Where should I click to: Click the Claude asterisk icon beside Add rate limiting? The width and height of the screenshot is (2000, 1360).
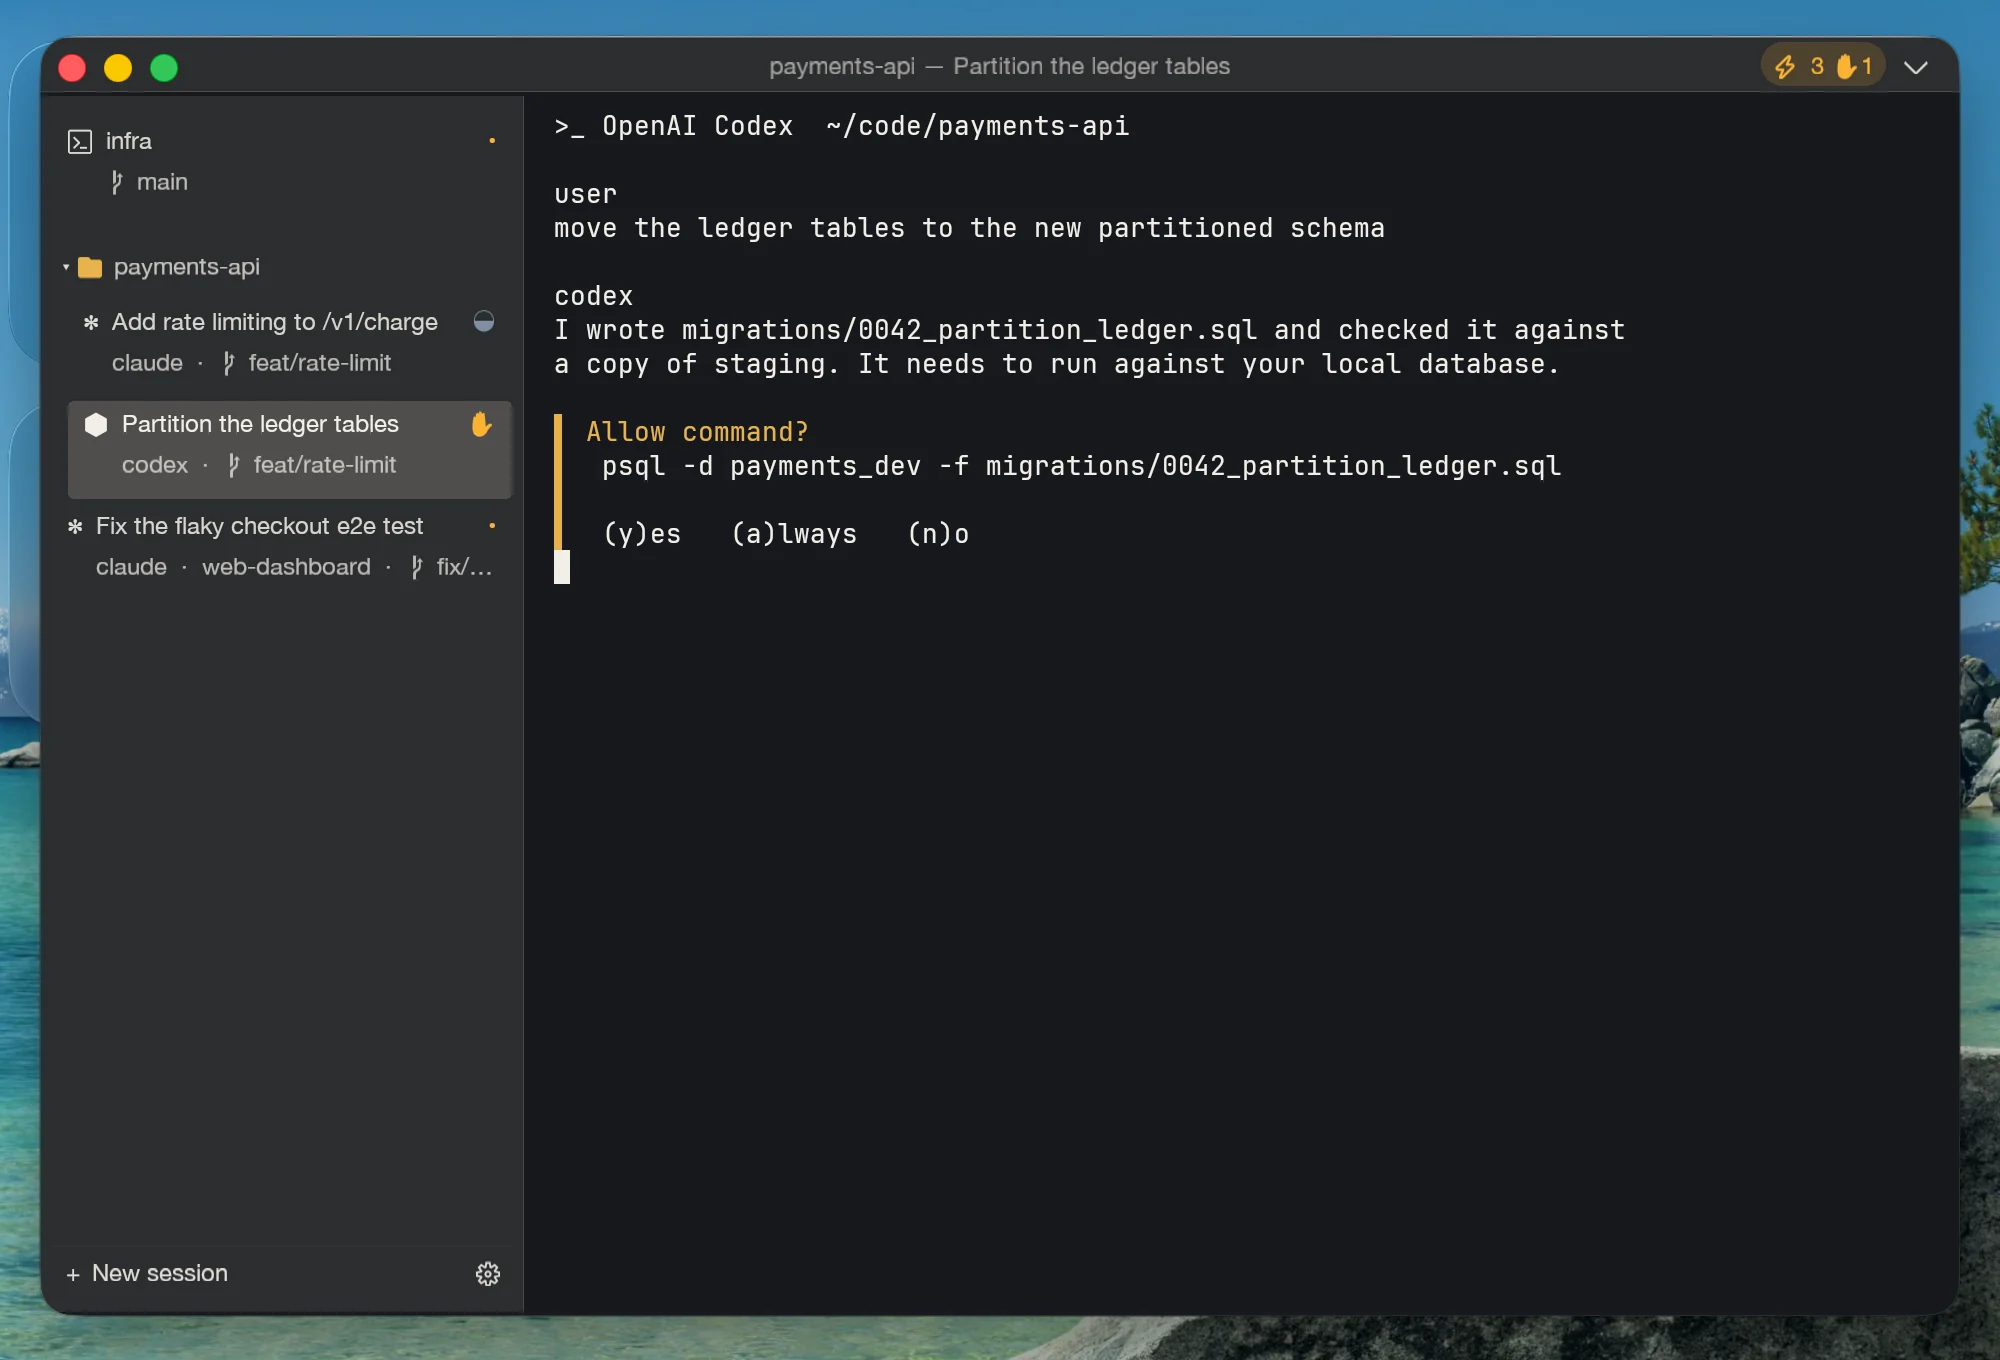91,323
